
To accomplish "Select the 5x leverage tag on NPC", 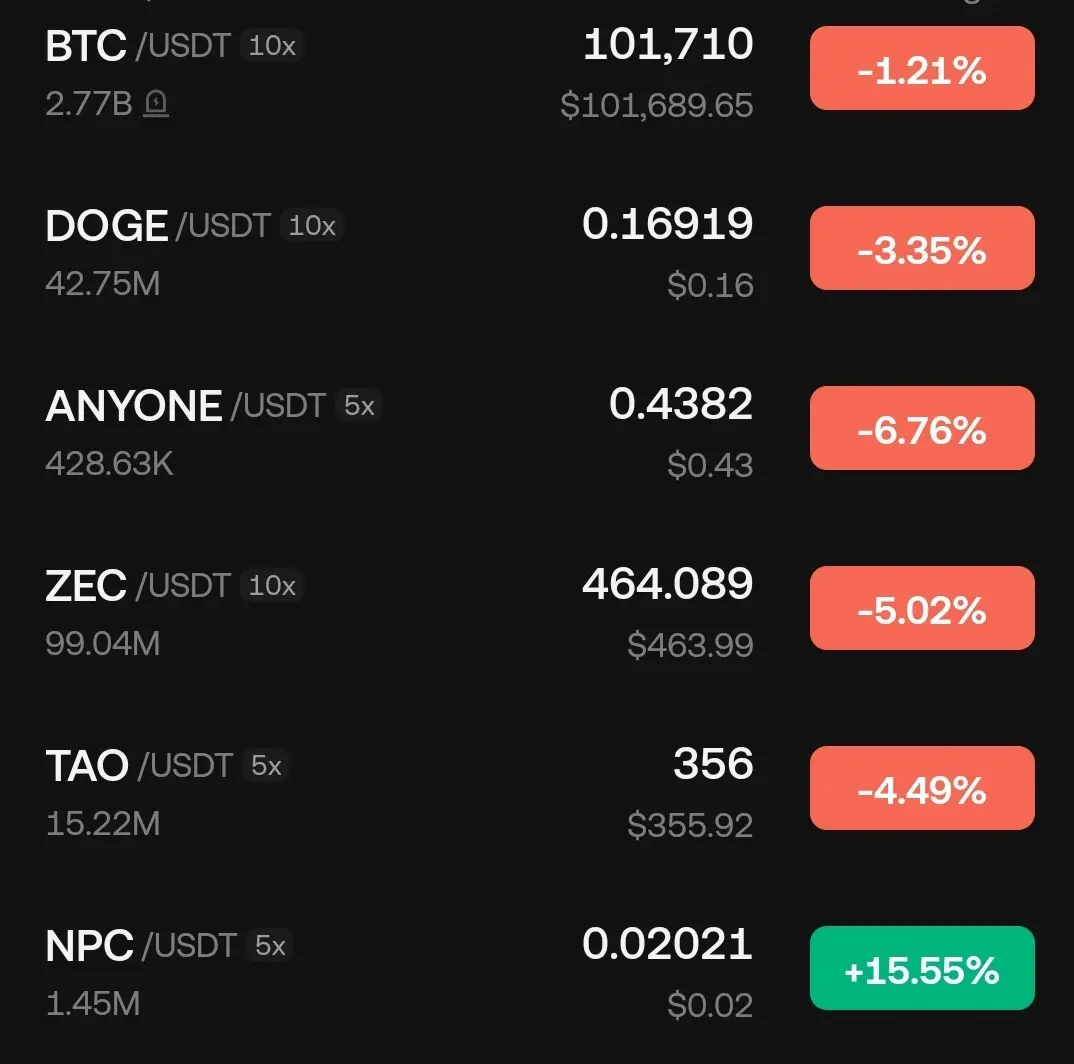I will click(x=270, y=946).
